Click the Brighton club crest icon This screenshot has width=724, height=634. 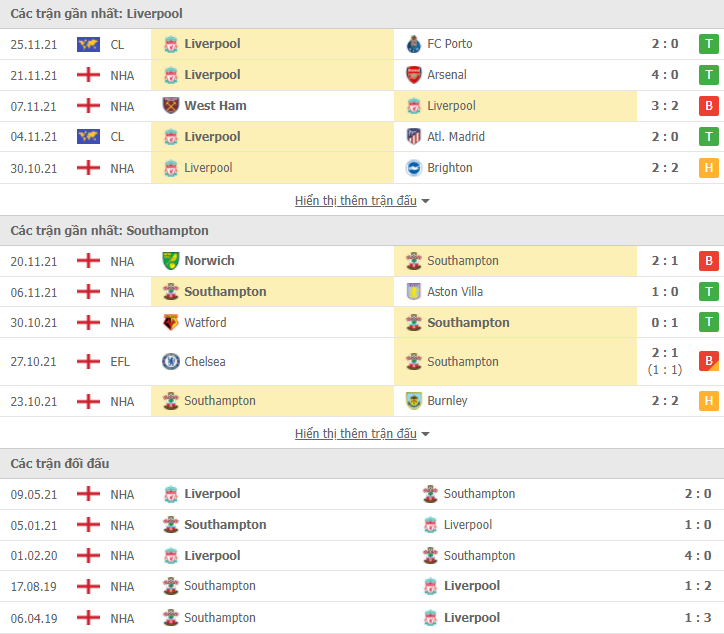tap(413, 168)
